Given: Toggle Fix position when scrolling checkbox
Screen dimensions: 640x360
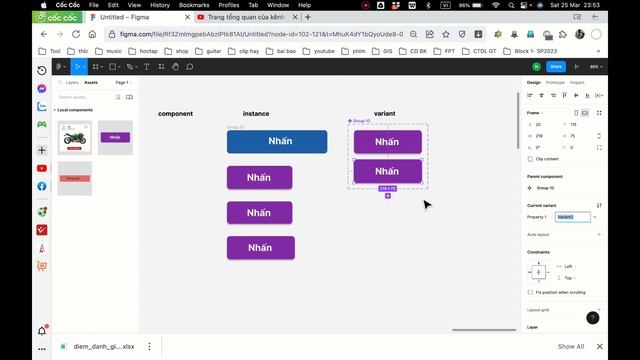Looking at the screenshot, I should [x=530, y=292].
